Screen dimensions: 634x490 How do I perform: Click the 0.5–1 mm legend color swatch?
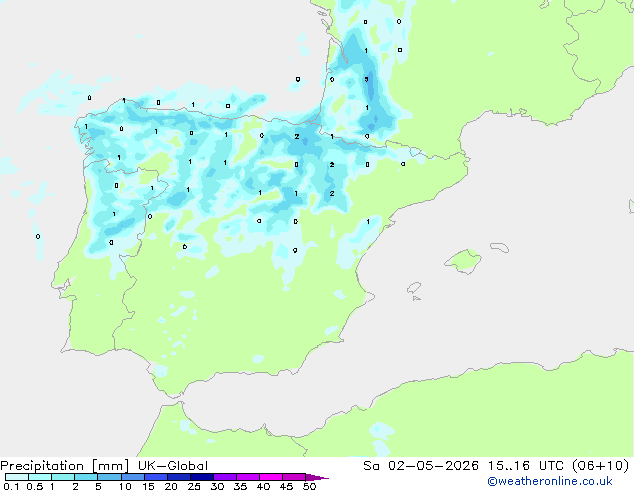pyautogui.click(x=40, y=477)
